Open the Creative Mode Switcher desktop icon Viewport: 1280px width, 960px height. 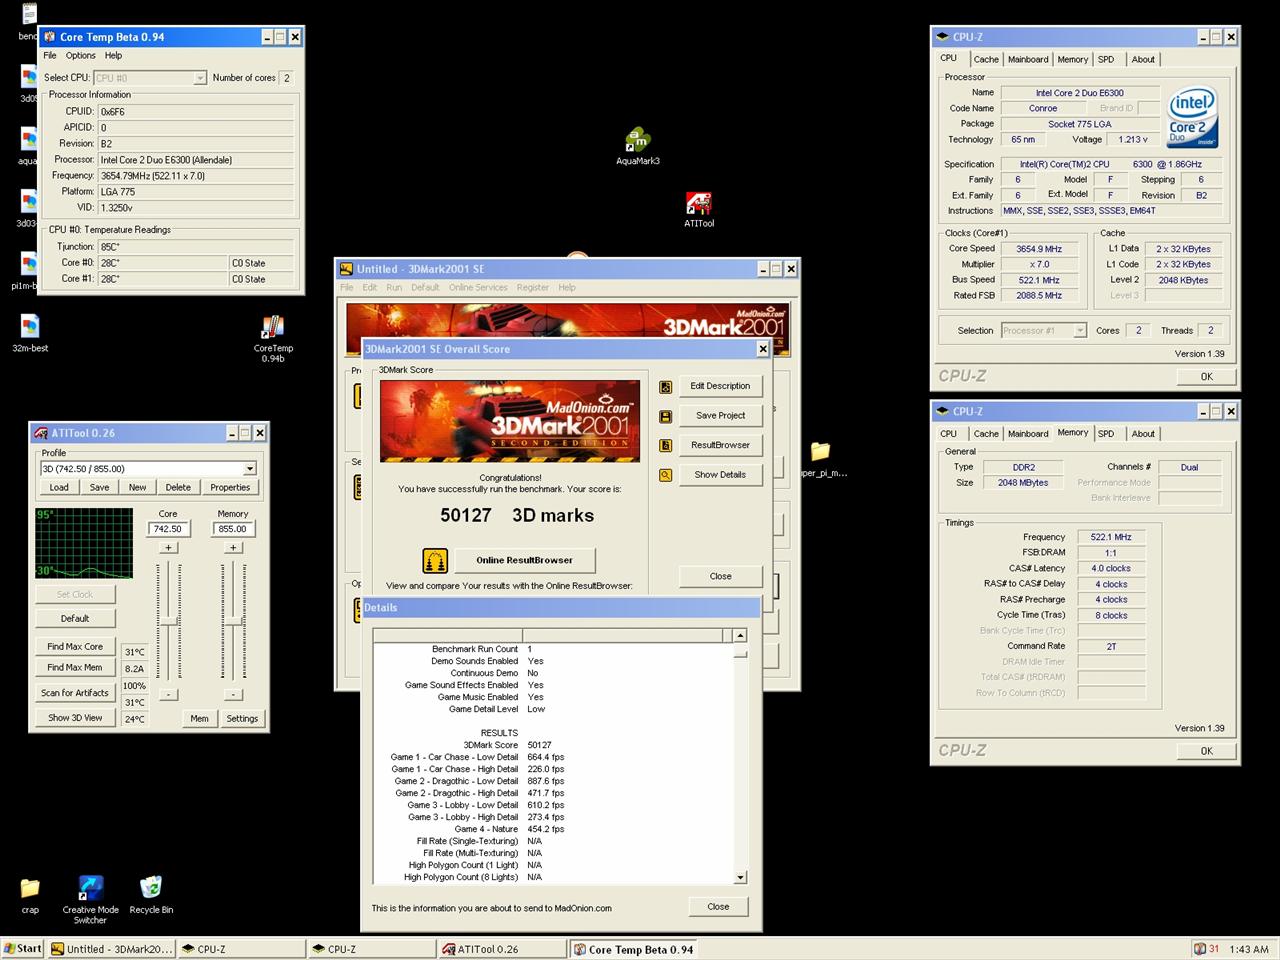click(90, 888)
